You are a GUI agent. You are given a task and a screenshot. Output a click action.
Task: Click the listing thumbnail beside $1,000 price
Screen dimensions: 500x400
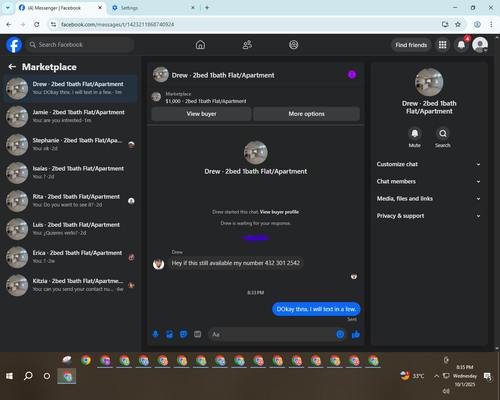[x=156, y=97]
